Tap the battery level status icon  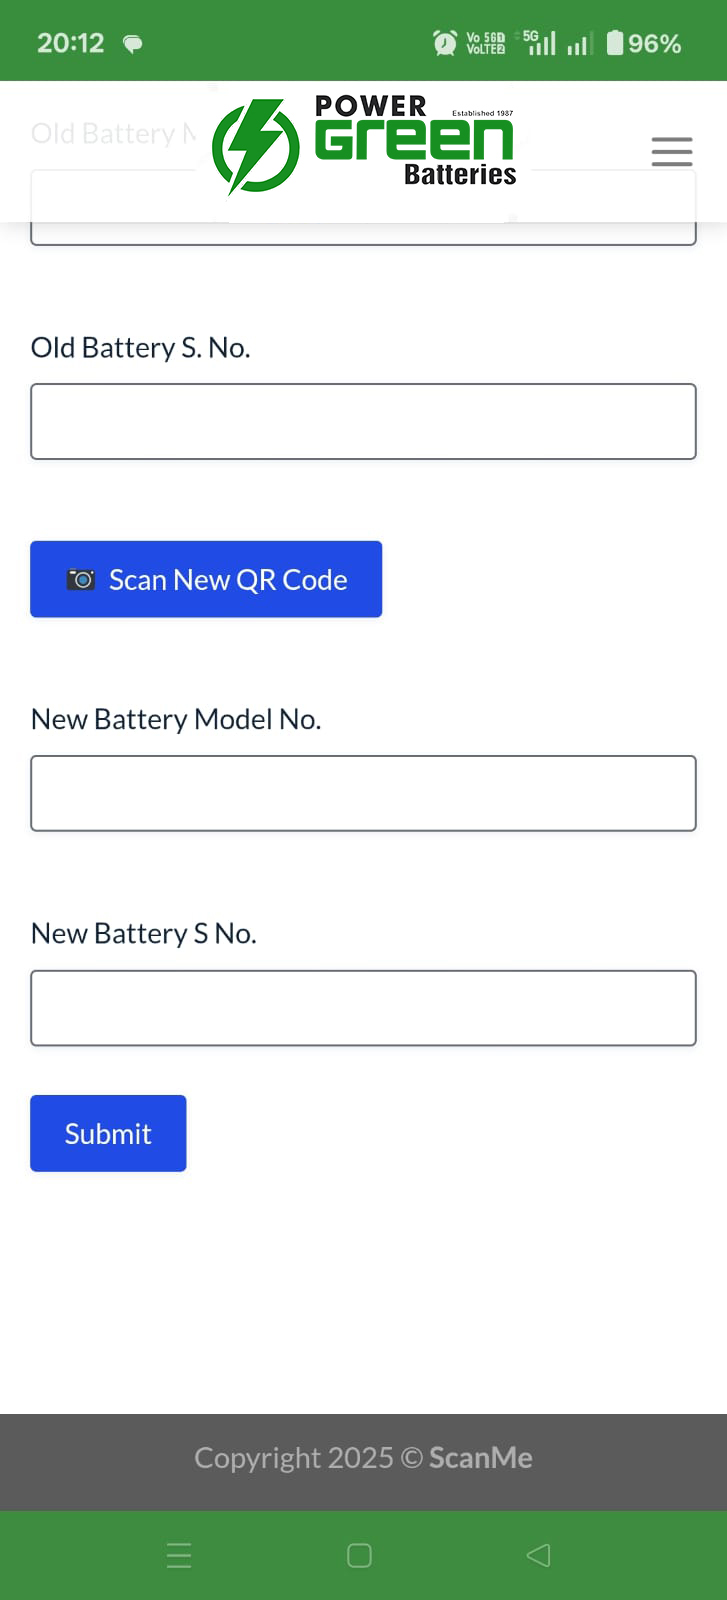[x=615, y=43]
